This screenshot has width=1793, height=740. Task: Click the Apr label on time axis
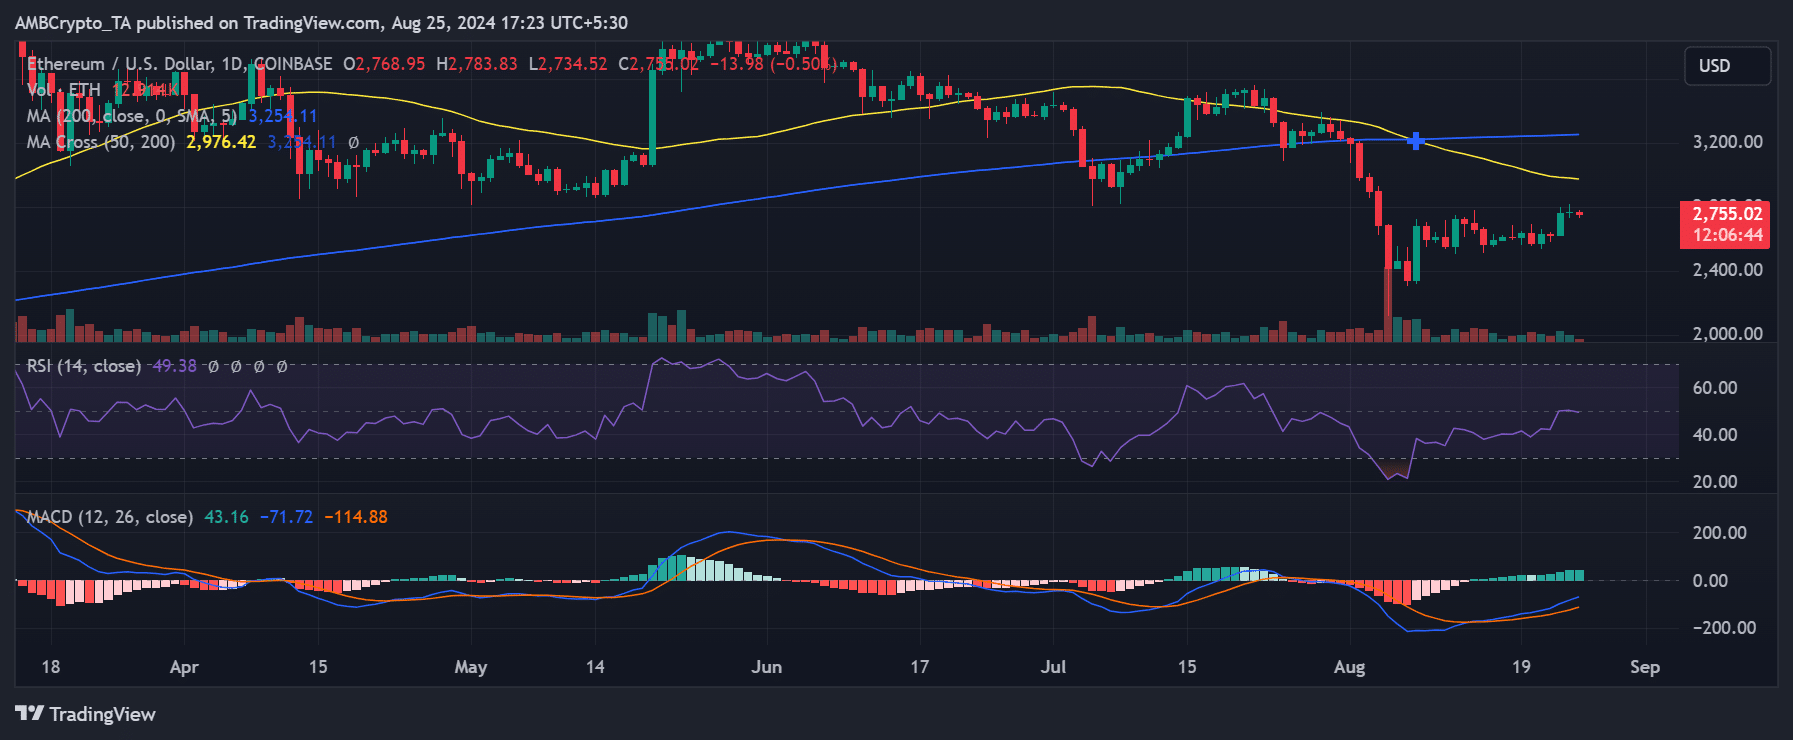coord(184,667)
